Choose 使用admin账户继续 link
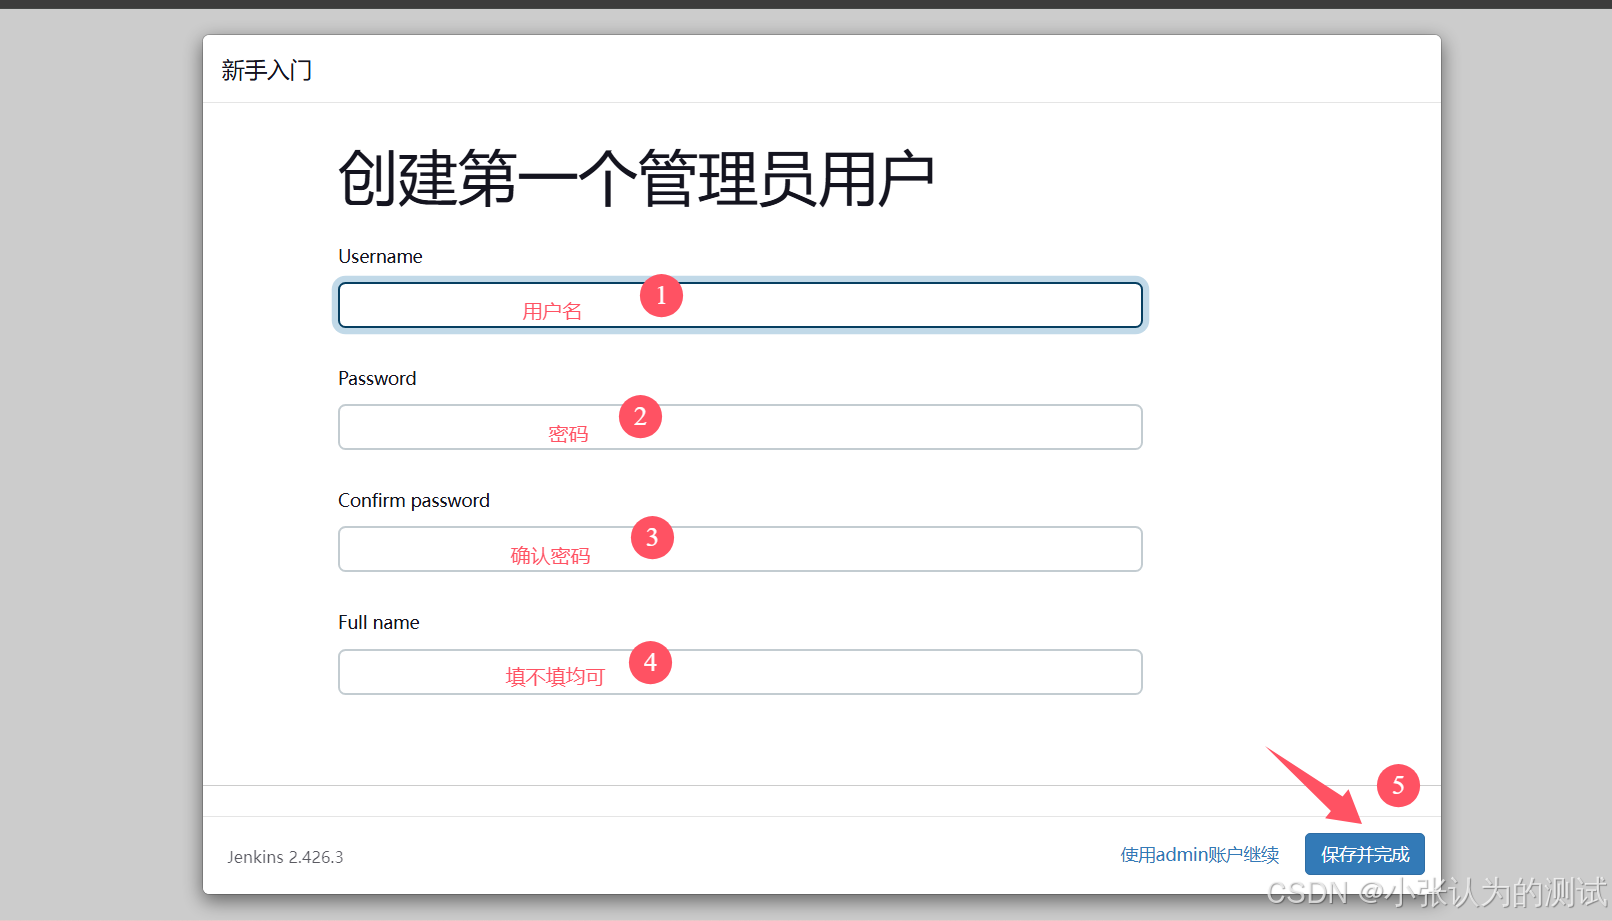The image size is (1612, 921). 1200,855
